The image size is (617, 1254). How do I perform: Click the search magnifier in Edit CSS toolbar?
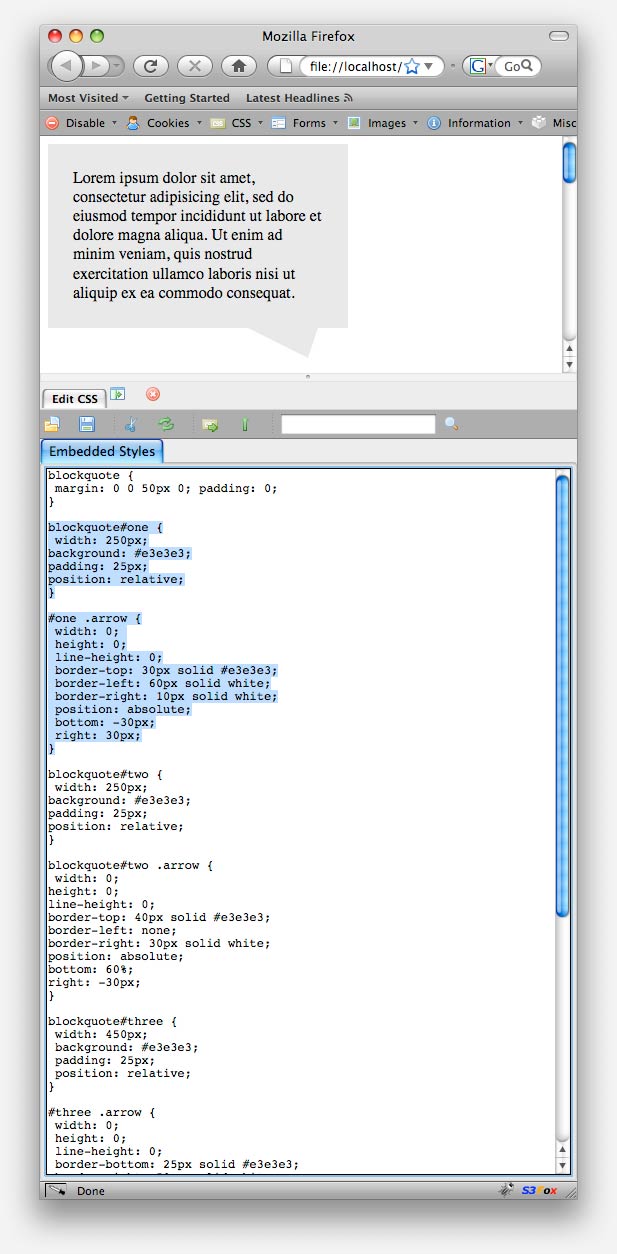tap(451, 425)
